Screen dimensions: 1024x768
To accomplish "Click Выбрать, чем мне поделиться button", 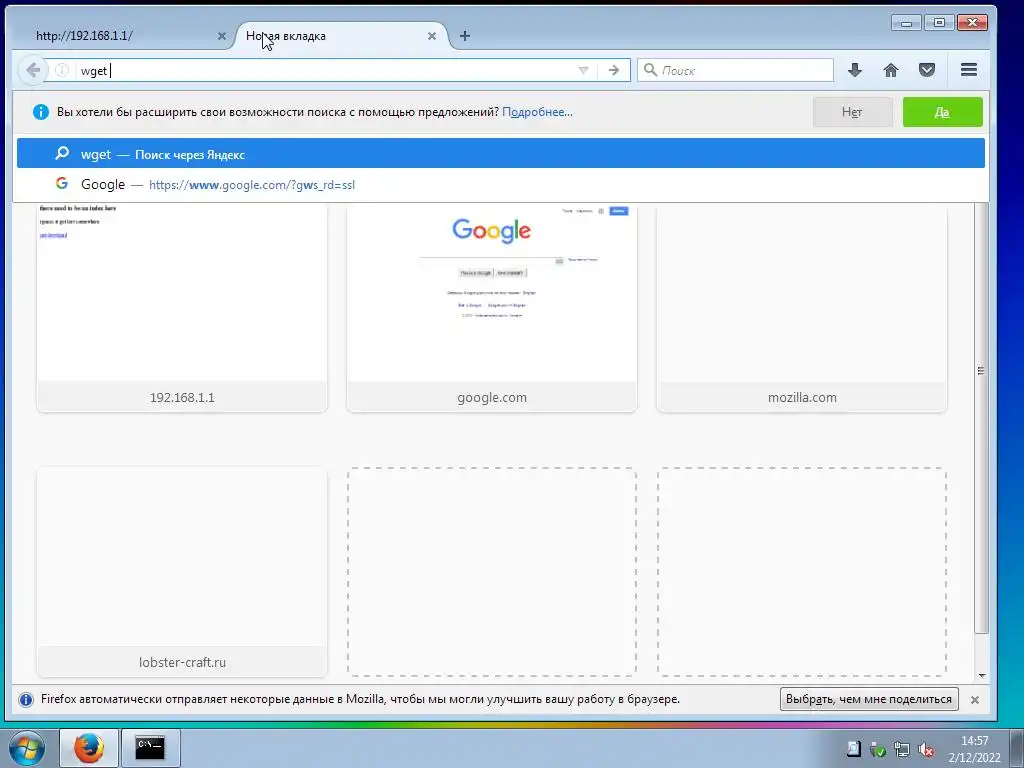I will [x=869, y=699].
